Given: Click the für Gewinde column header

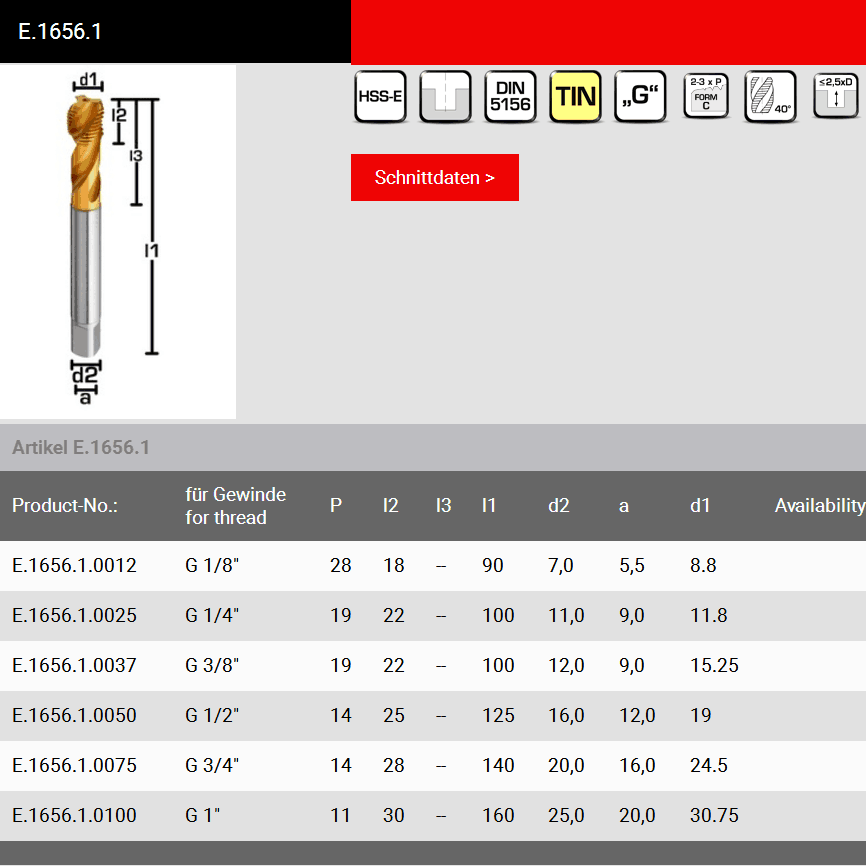Looking at the screenshot, I should 235,506.
